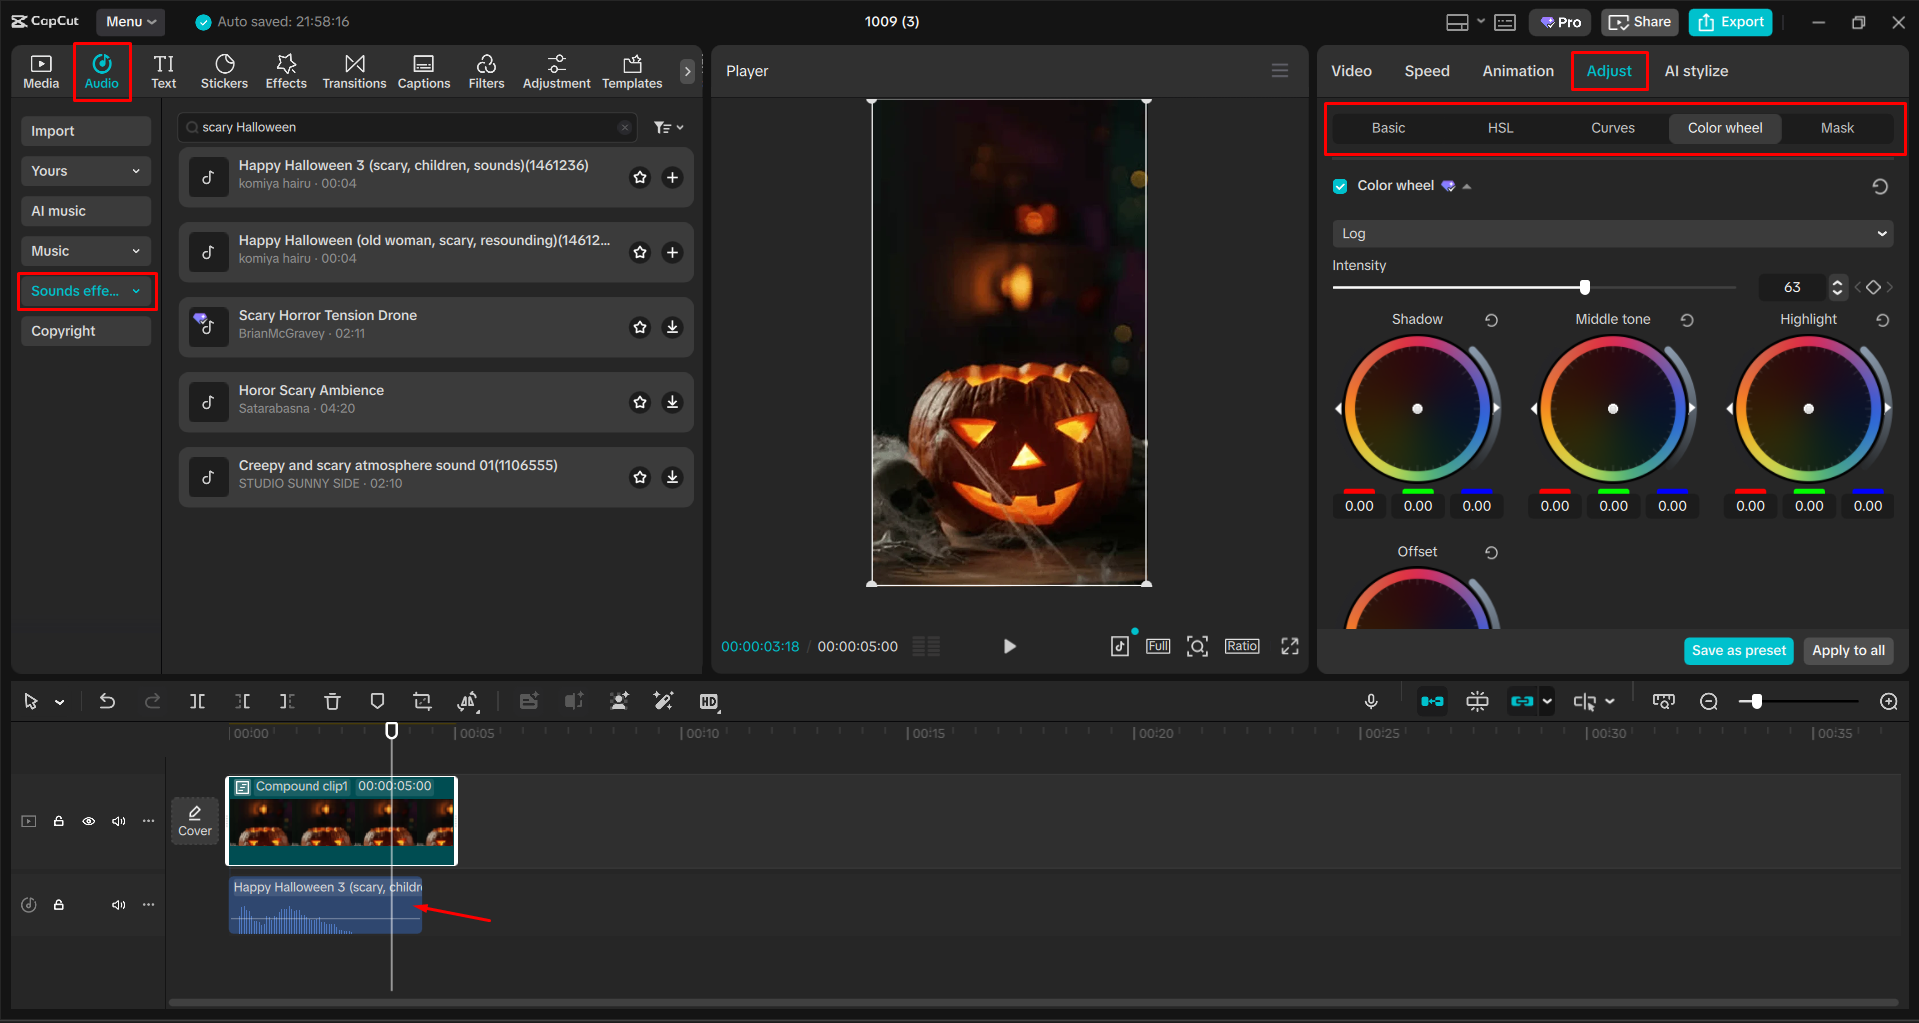Open the Filters panel

[x=486, y=70]
